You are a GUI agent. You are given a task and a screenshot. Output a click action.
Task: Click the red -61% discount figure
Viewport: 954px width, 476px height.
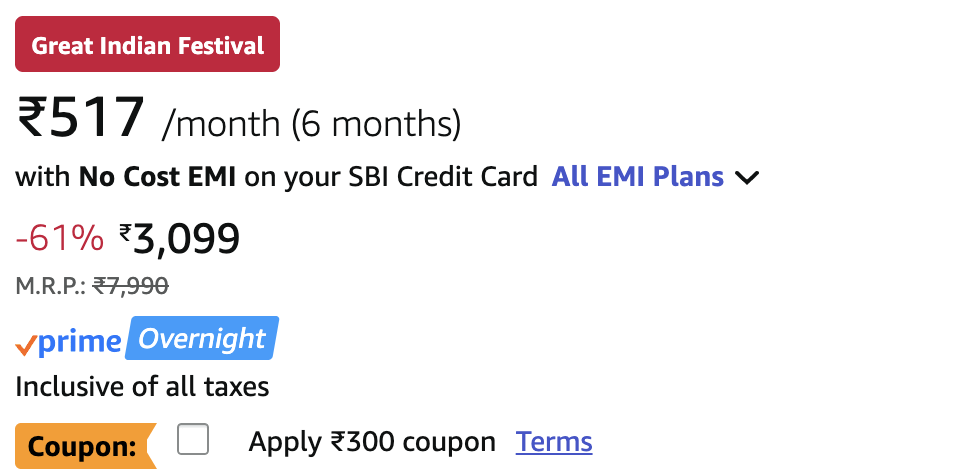(x=59, y=238)
